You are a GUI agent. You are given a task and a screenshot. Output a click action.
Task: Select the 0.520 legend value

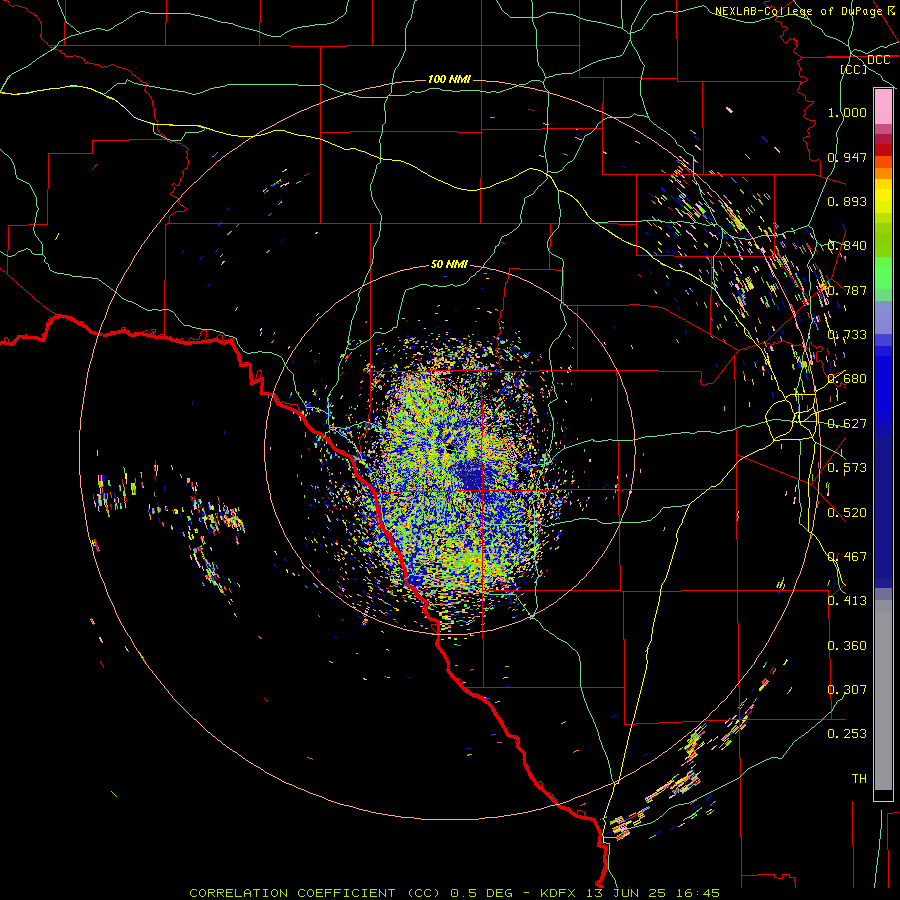click(x=847, y=512)
